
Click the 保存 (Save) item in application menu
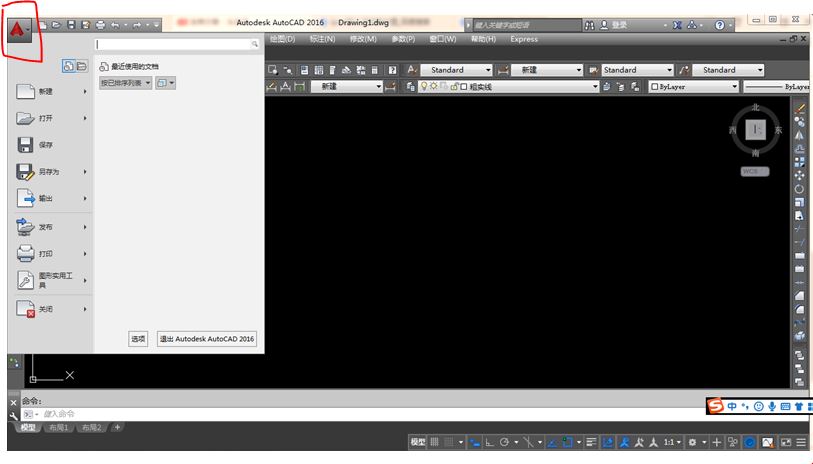[x=46, y=145]
